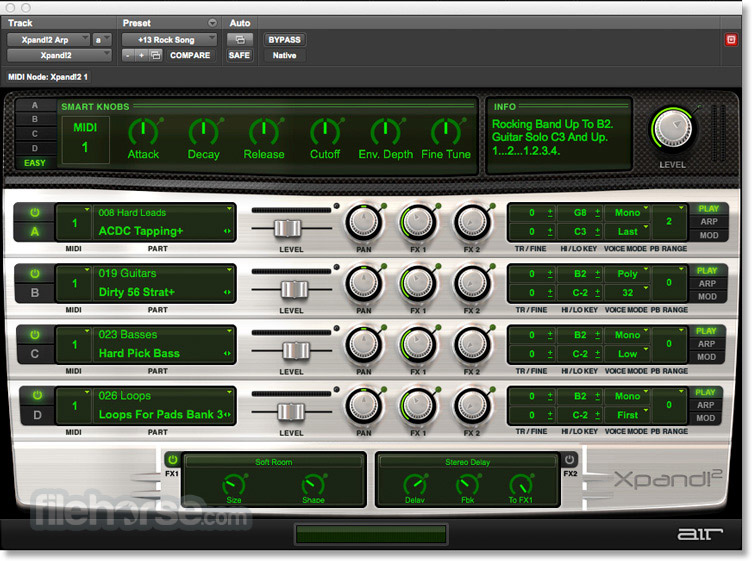
Task: Open the Preset menu arrow
Action: click(212, 23)
